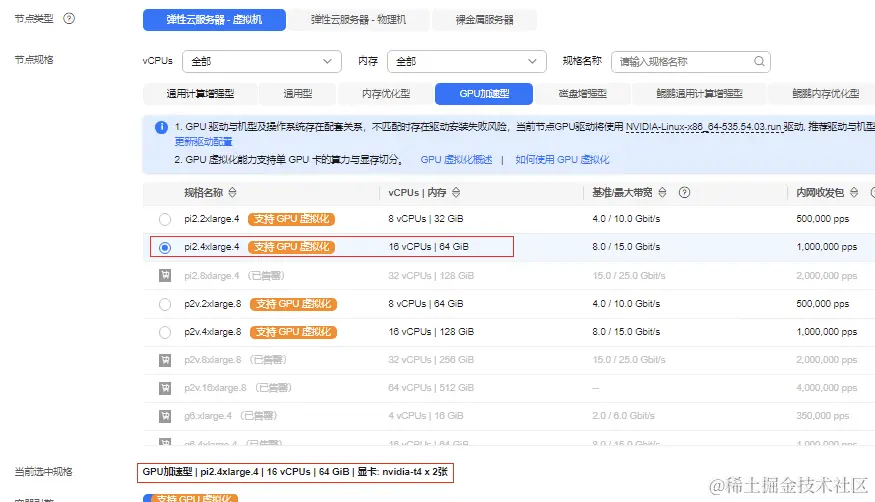Screen dimensions: 875x502
Task: Click the pi2.2xlarge.4 spec name
Action: coord(211,219)
